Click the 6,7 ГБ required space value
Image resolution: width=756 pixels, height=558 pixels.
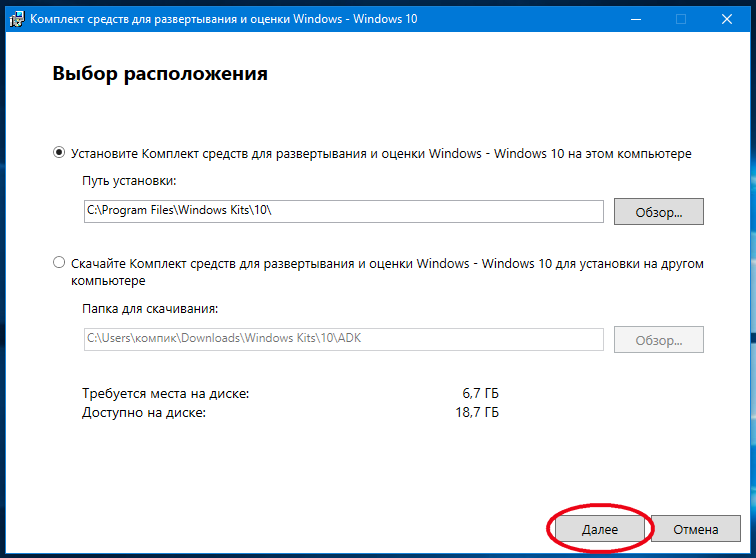tap(480, 394)
